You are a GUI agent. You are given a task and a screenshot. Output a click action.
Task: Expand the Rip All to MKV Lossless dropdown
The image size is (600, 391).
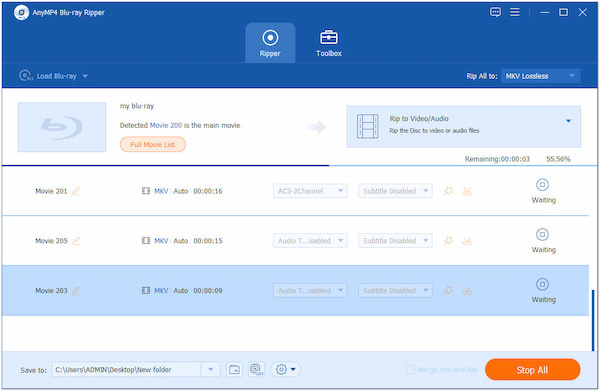(540, 76)
